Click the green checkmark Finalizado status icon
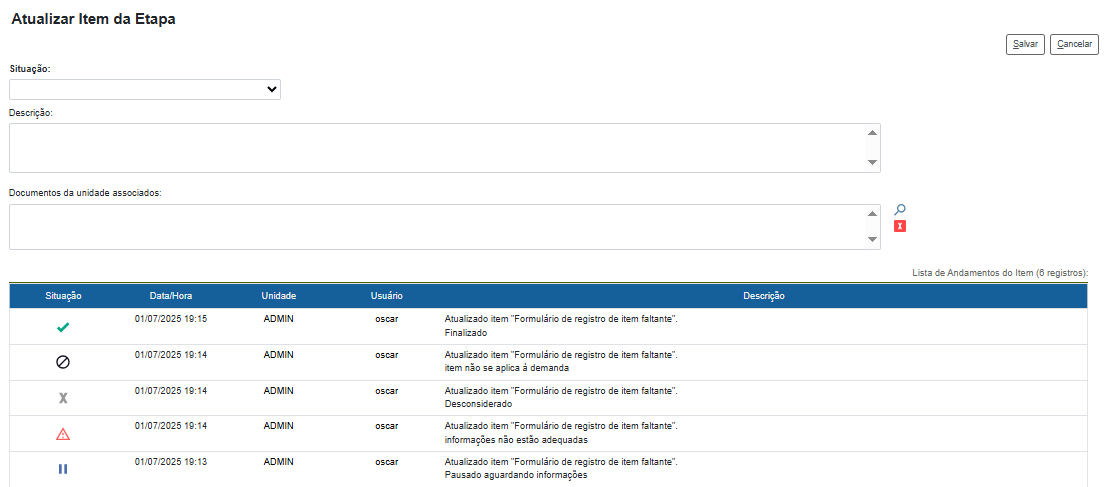 click(x=63, y=327)
